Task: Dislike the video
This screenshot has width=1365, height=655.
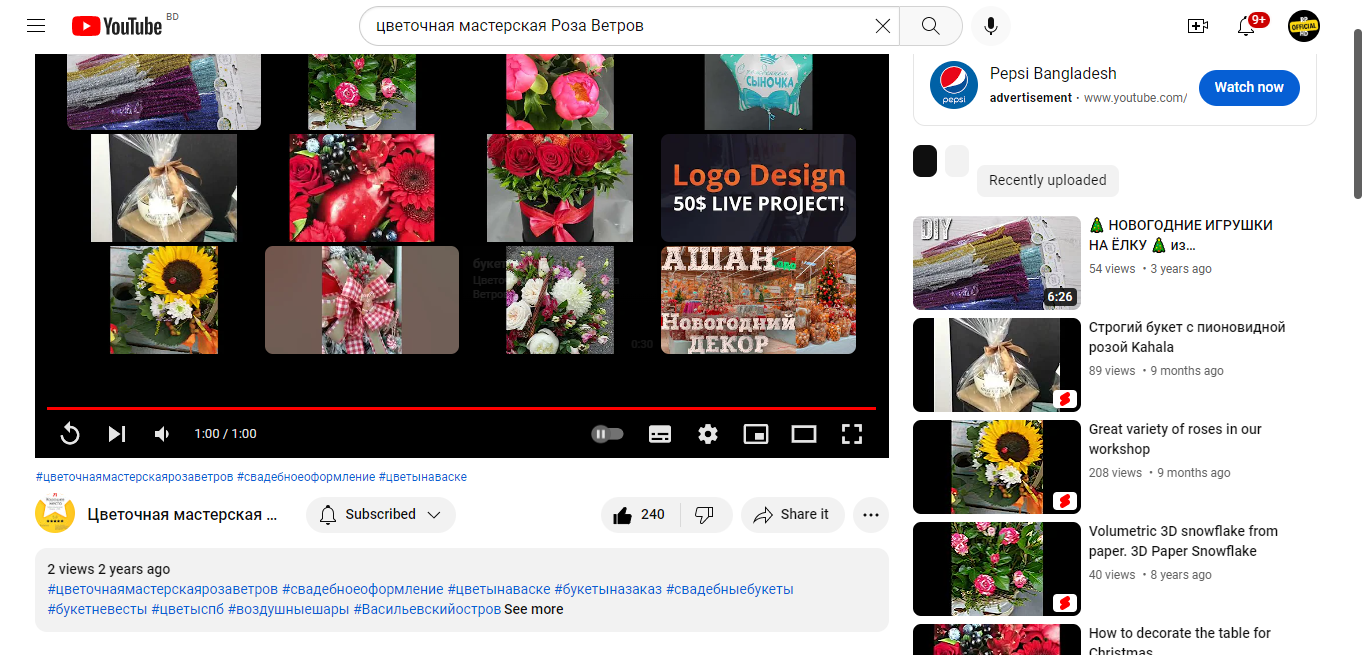Action: (705, 515)
